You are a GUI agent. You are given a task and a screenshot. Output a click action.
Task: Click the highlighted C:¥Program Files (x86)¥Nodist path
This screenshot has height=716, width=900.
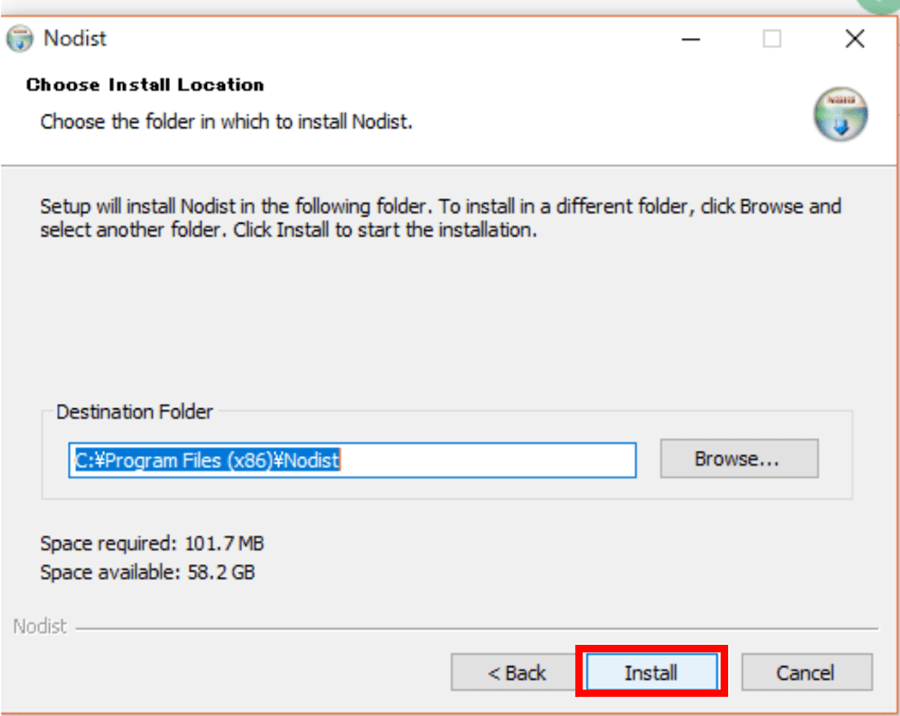207,460
